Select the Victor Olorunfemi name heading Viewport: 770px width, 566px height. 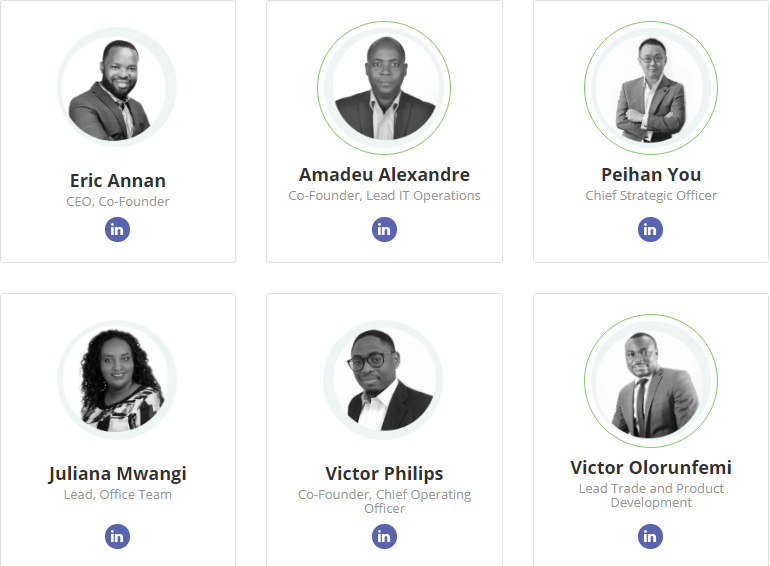651,468
